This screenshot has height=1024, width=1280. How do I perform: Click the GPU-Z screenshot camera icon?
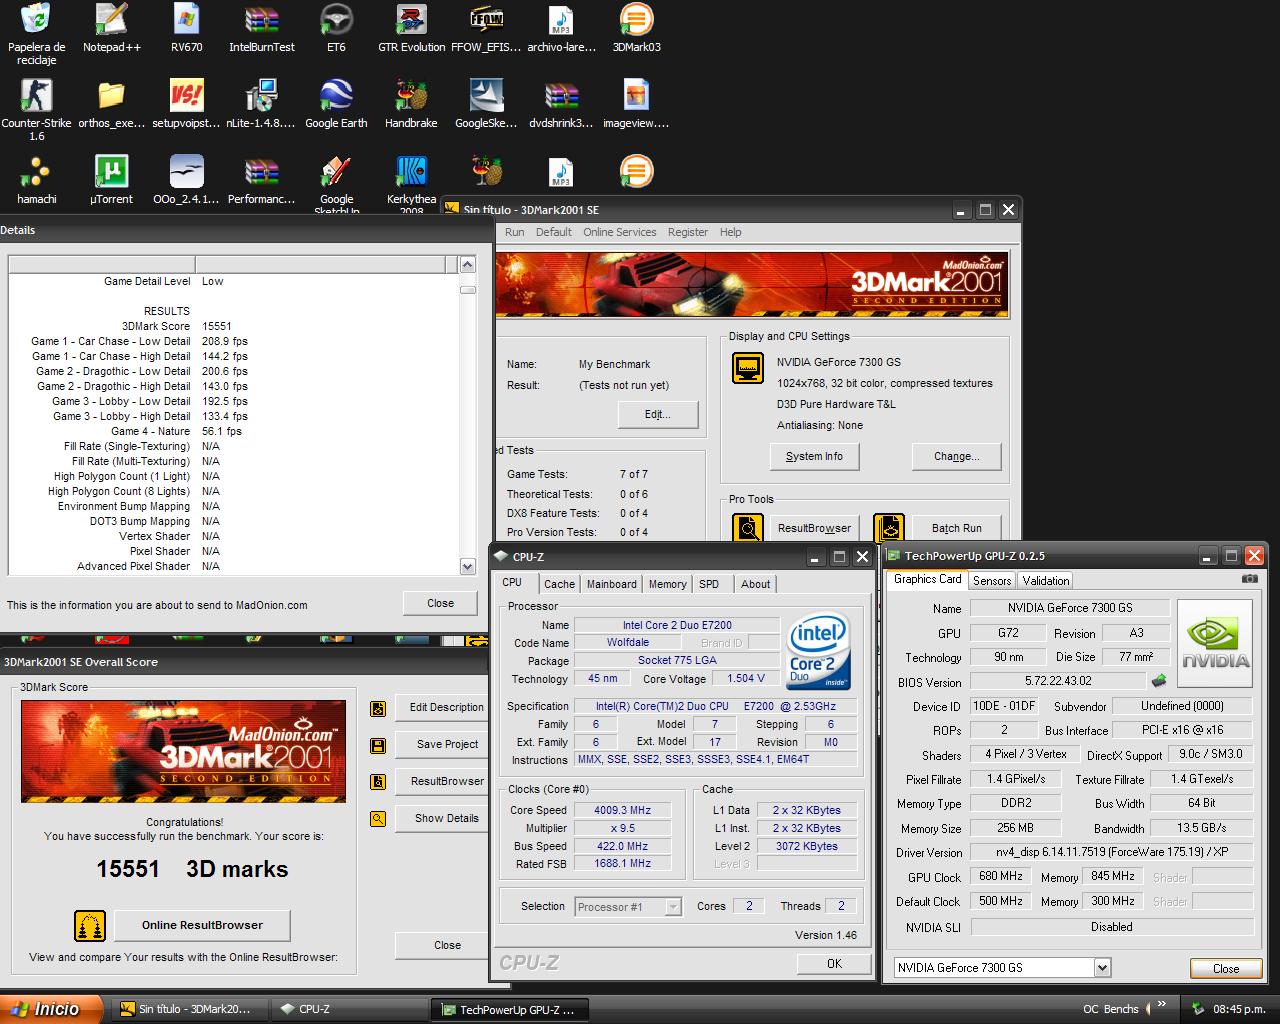pos(1249,579)
